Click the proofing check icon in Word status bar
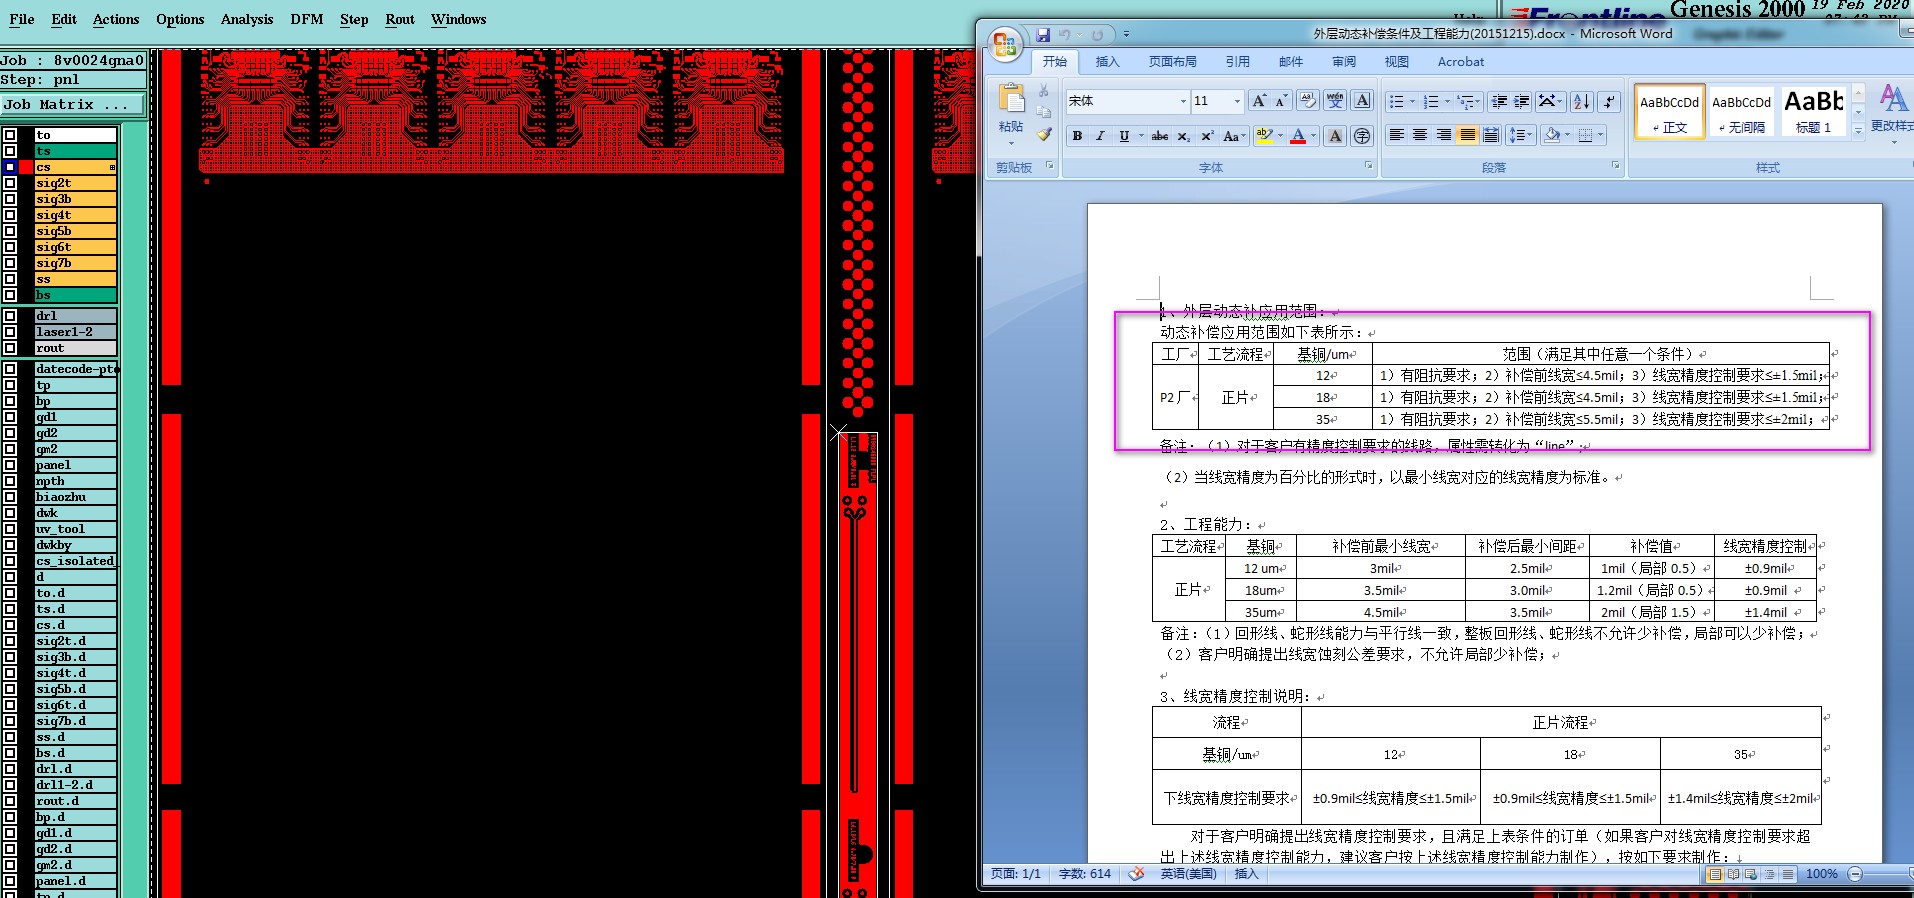Image resolution: width=1914 pixels, height=898 pixels. pyautogui.click(x=1136, y=874)
